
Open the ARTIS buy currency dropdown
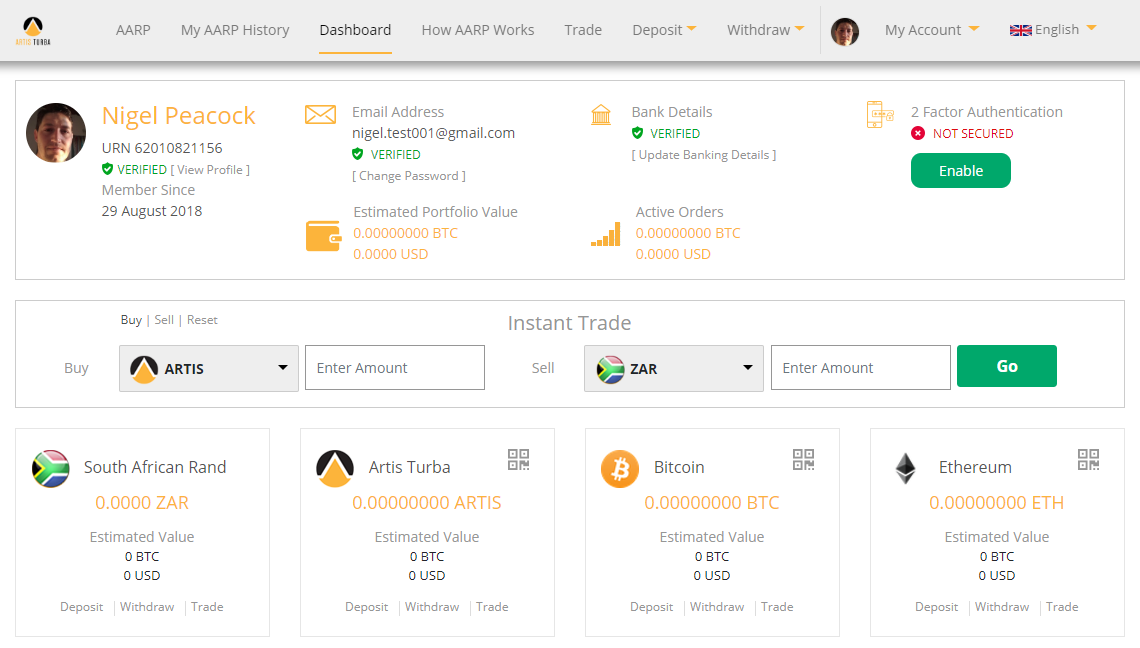pos(209,368)
